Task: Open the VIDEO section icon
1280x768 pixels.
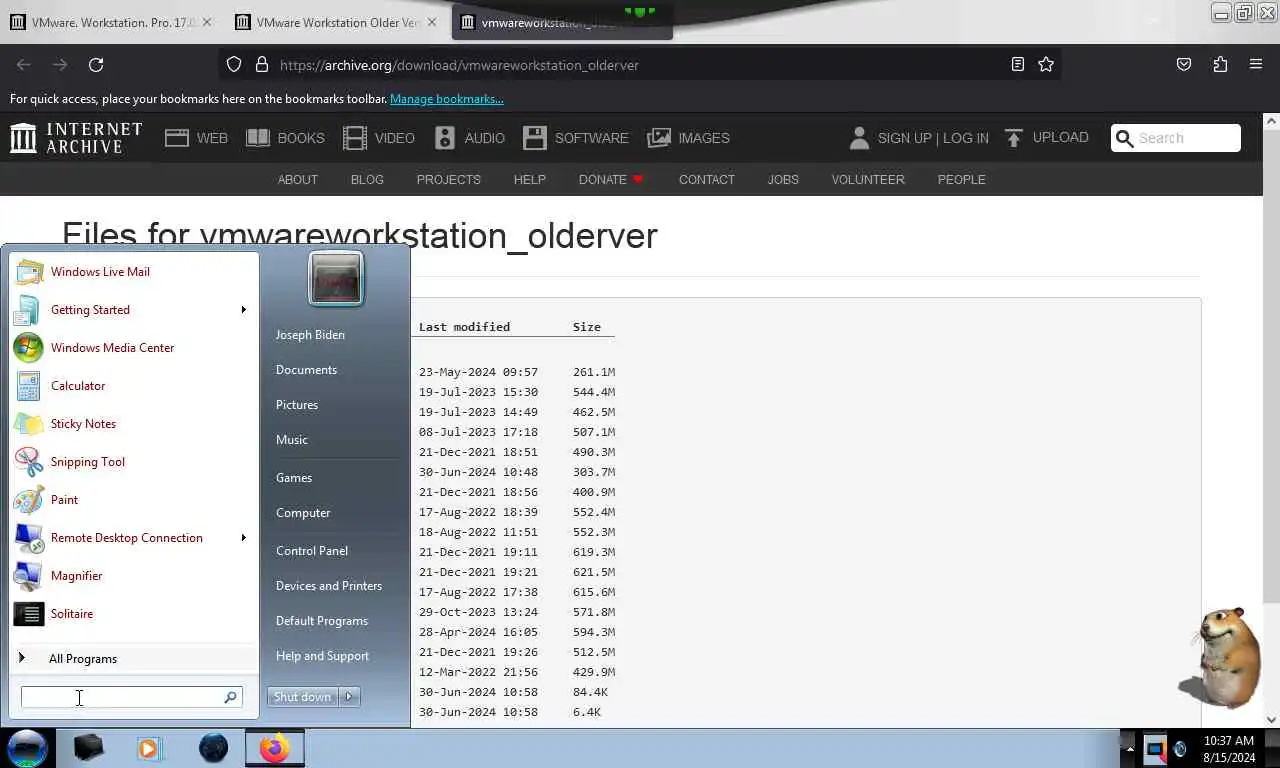Action: [x=355, y=138]
